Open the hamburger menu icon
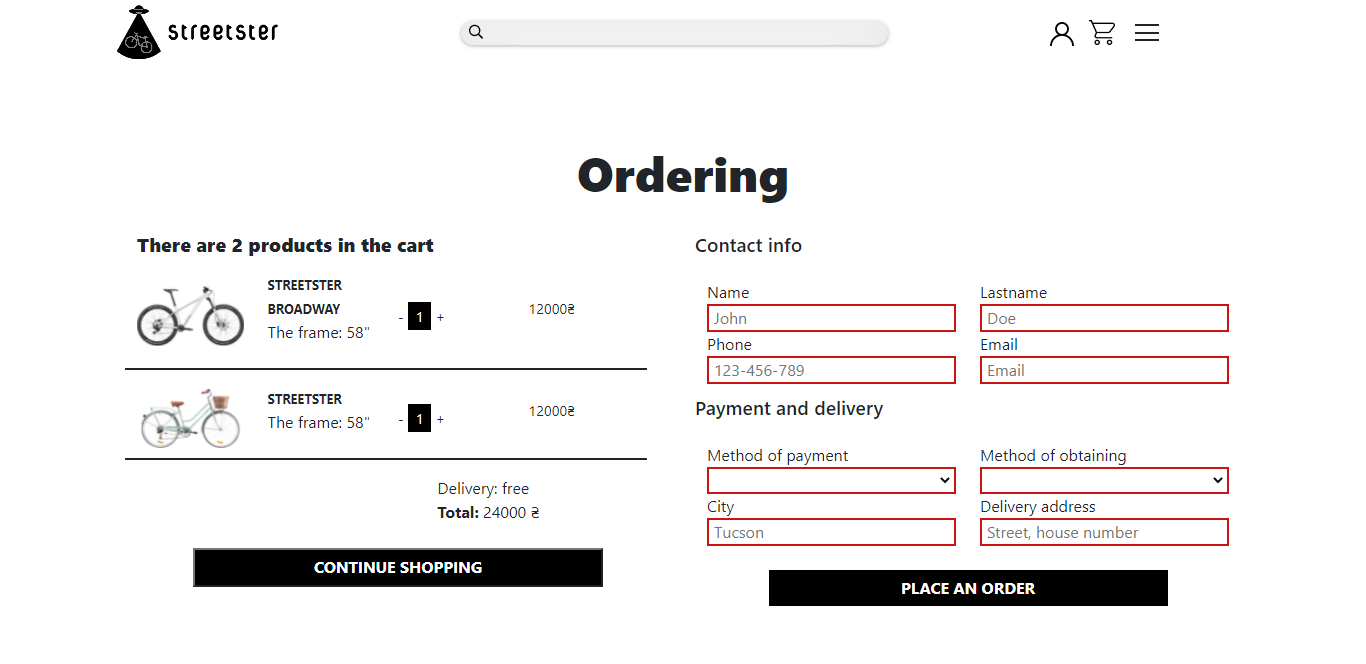 point(1147,33)
